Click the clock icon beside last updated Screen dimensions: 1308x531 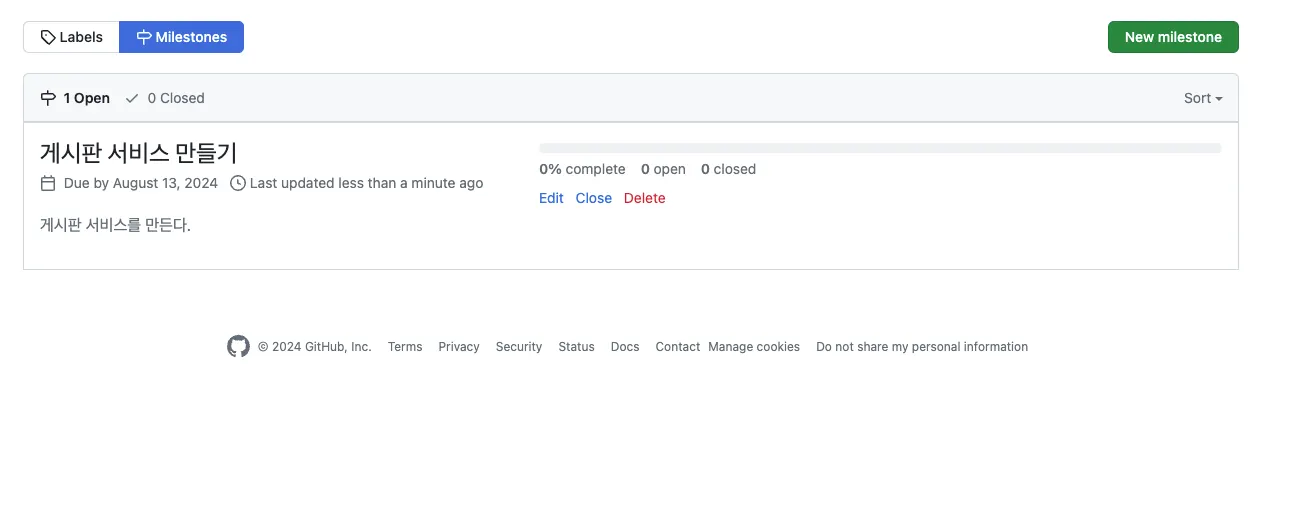pyautogui.click(x=237, y=183)
